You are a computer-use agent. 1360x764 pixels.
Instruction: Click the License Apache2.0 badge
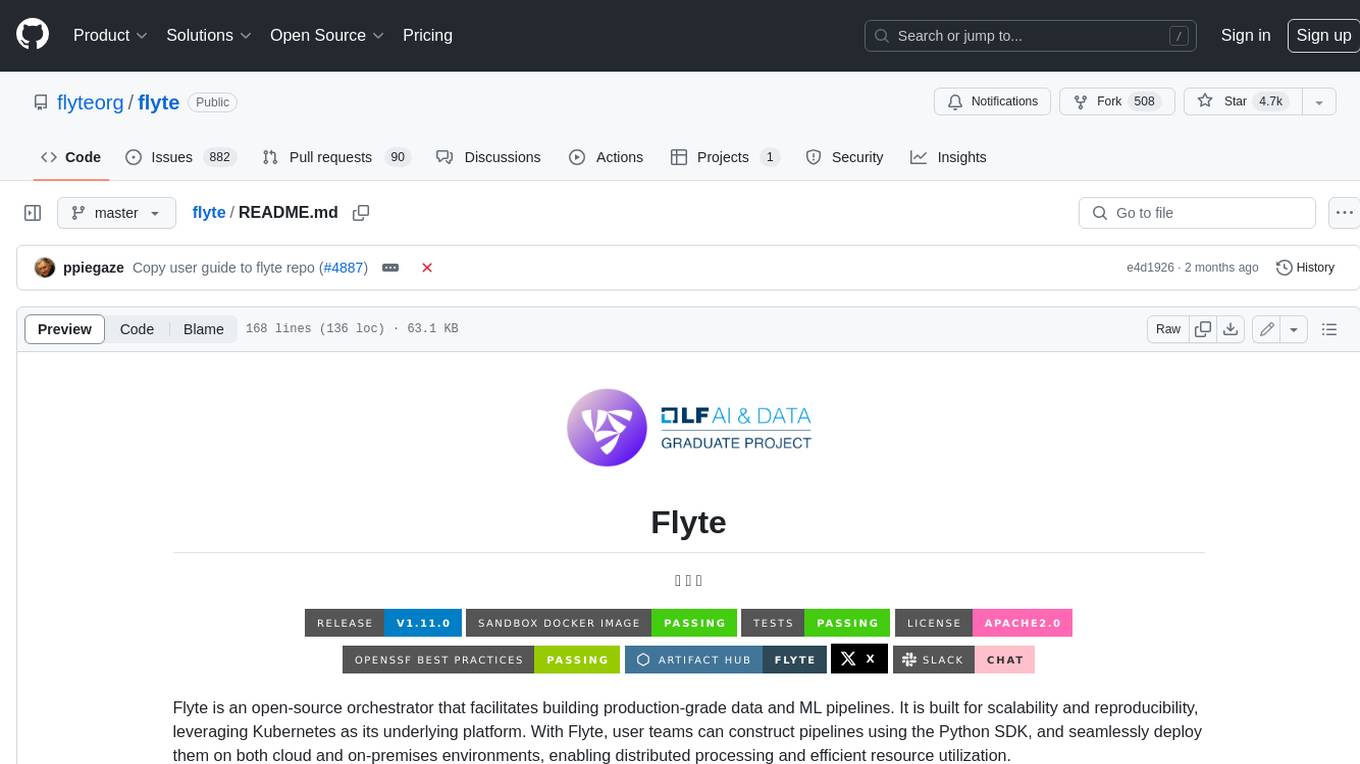(984, 623)
